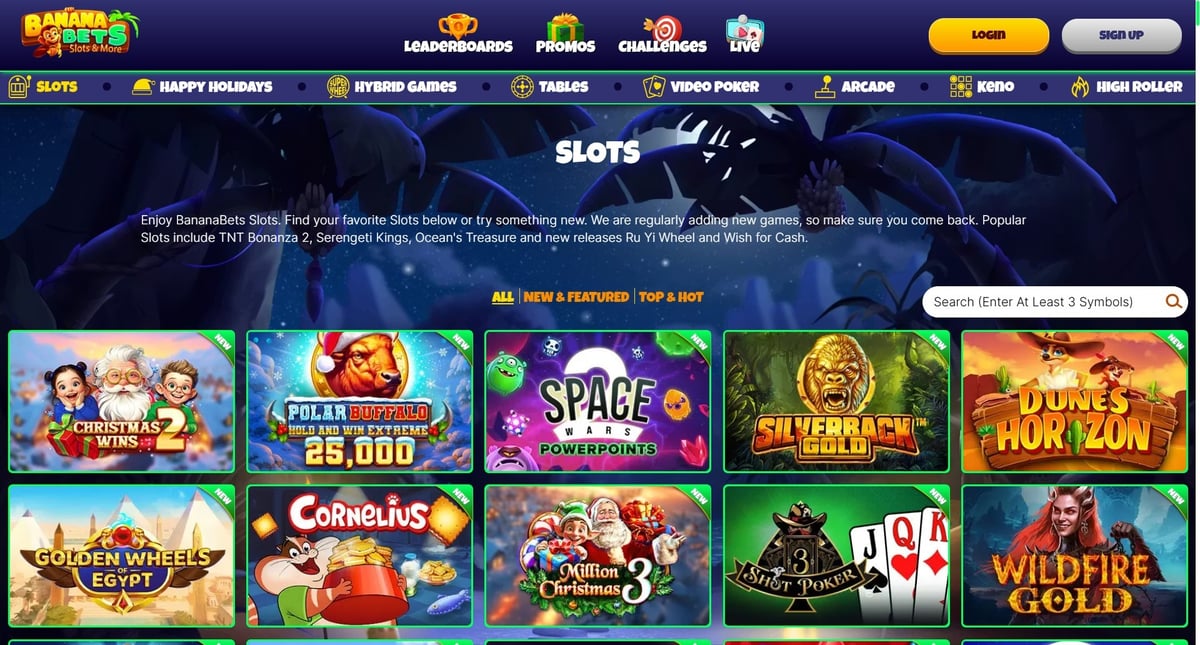Switch to the Top & Hot filter
The image size is (1200, 645).
pyautogui.click(x=671, y=296)
